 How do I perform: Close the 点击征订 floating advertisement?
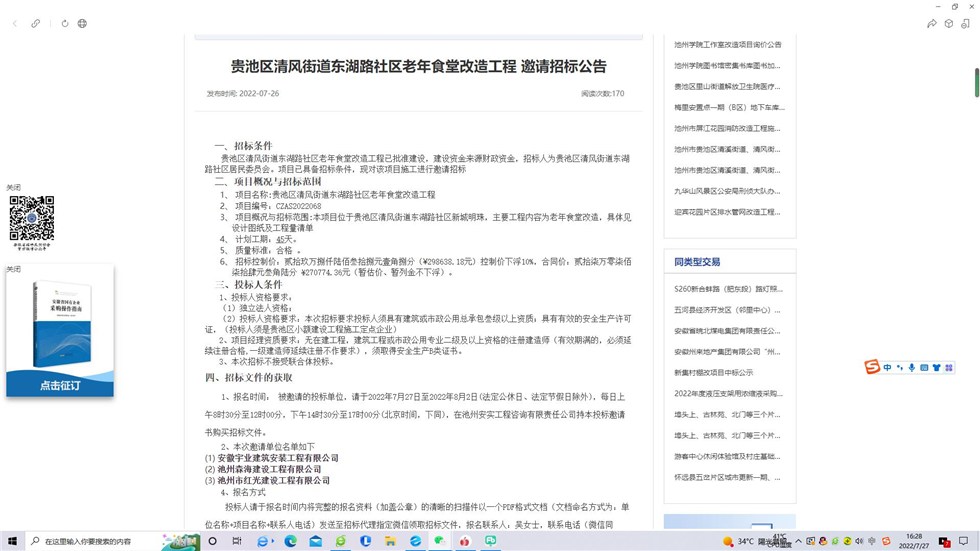pos(13,269)
